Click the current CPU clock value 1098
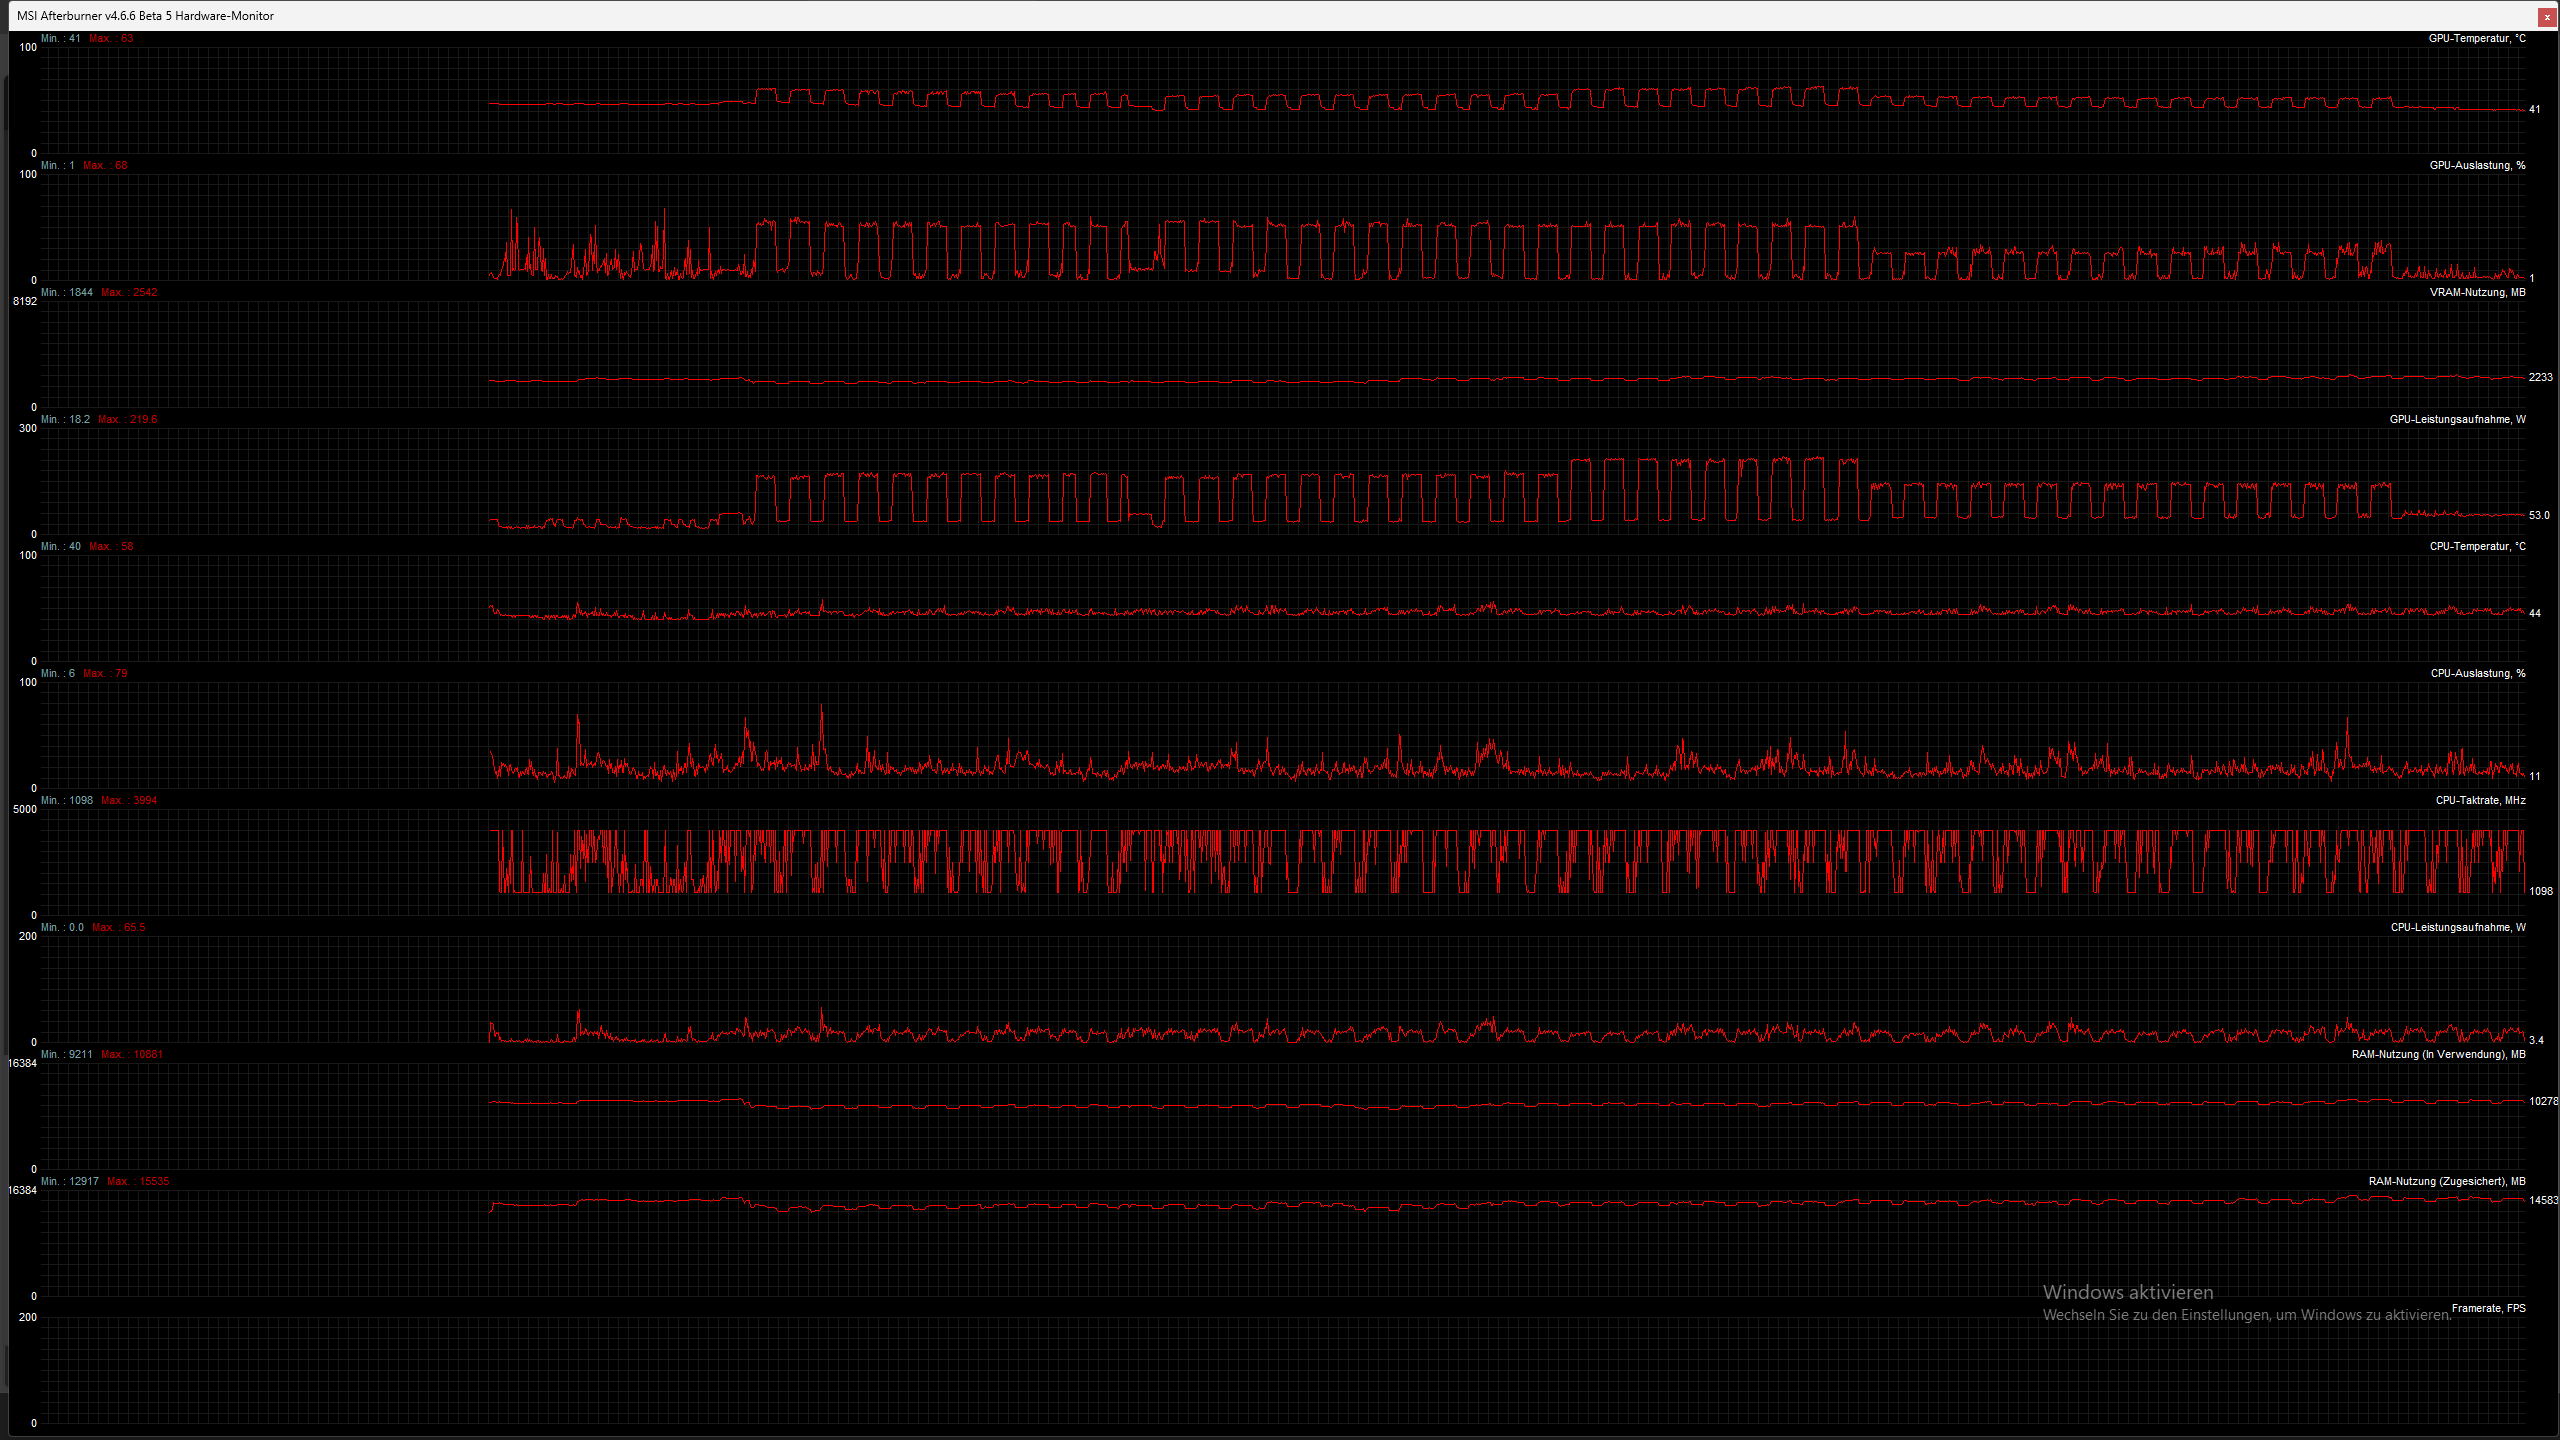The width and height of the screenshot is (2560, 1440). click(x=2540, y=892)
